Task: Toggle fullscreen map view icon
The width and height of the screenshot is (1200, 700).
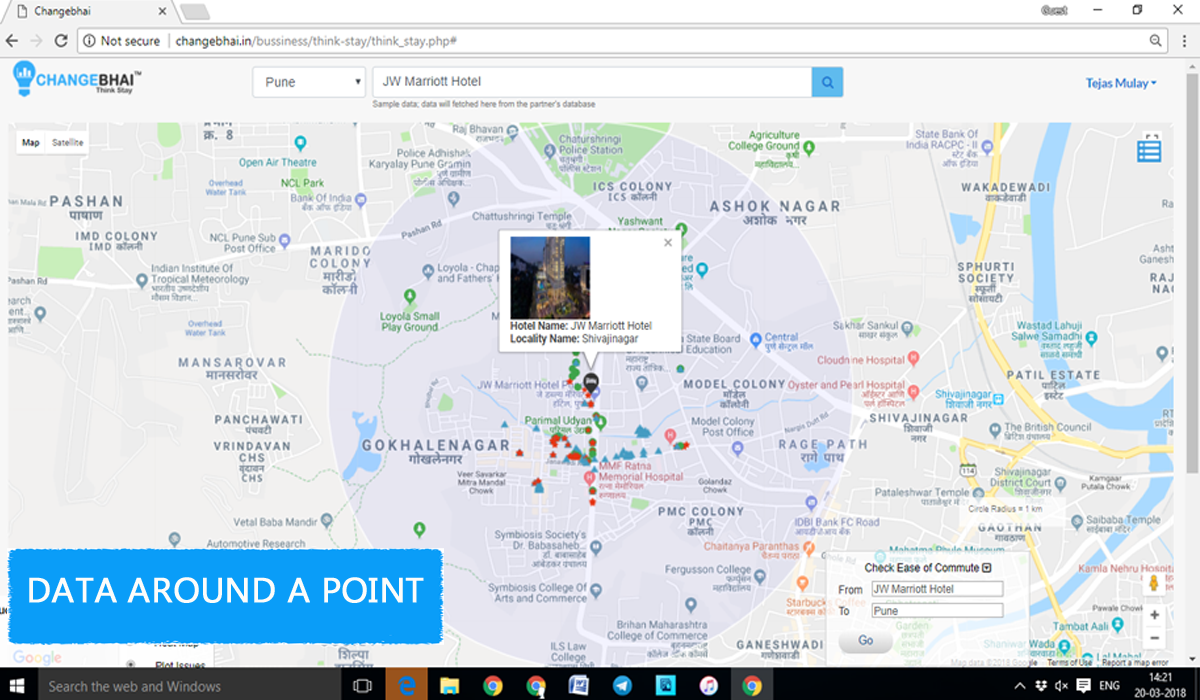Action: click(x=1152, y=139)
